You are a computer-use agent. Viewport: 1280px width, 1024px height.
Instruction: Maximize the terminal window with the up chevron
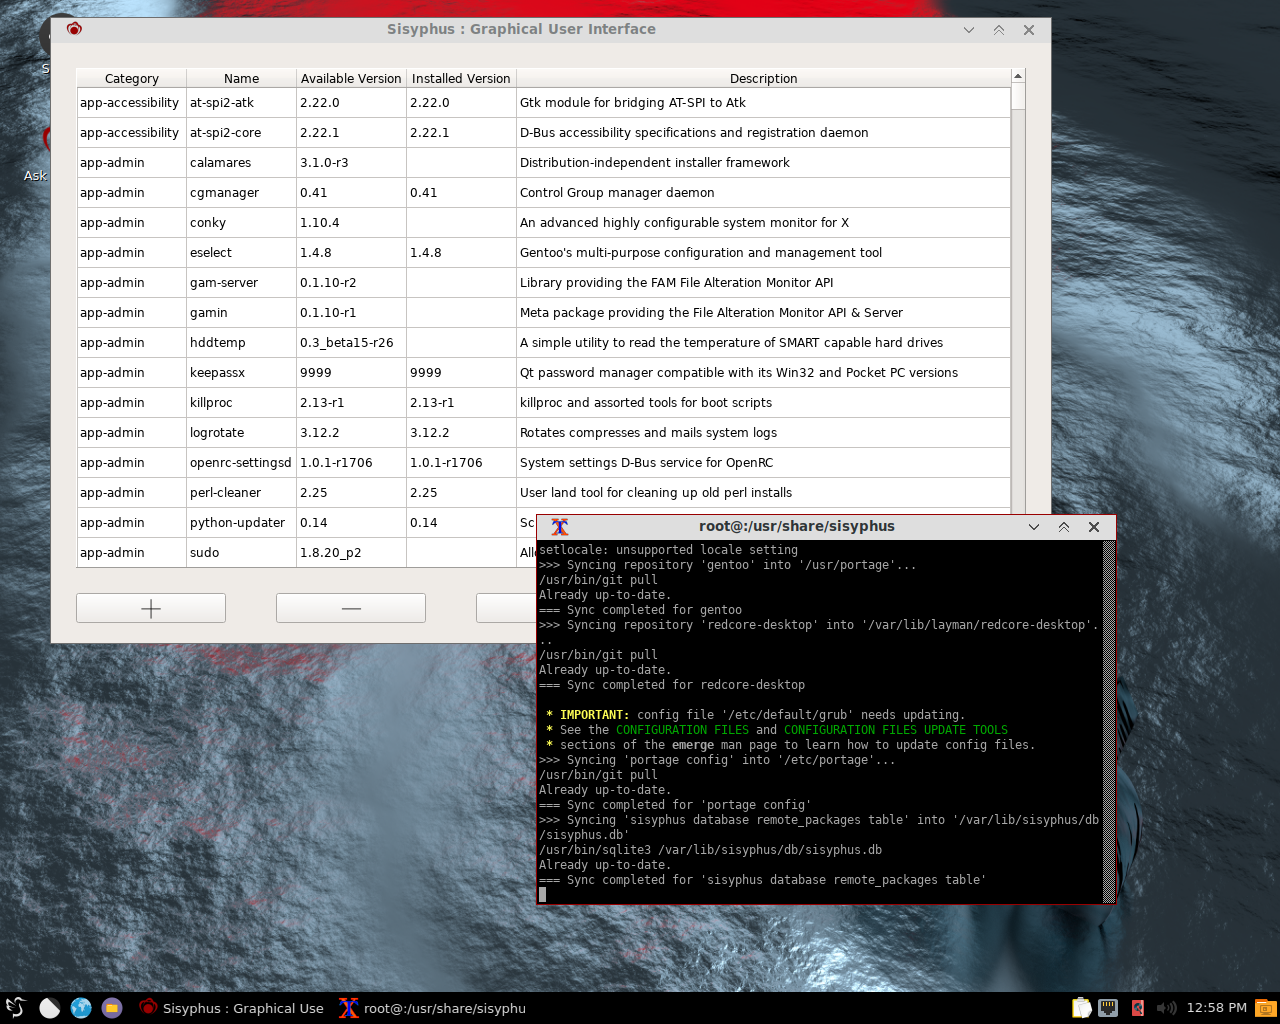1064,527
